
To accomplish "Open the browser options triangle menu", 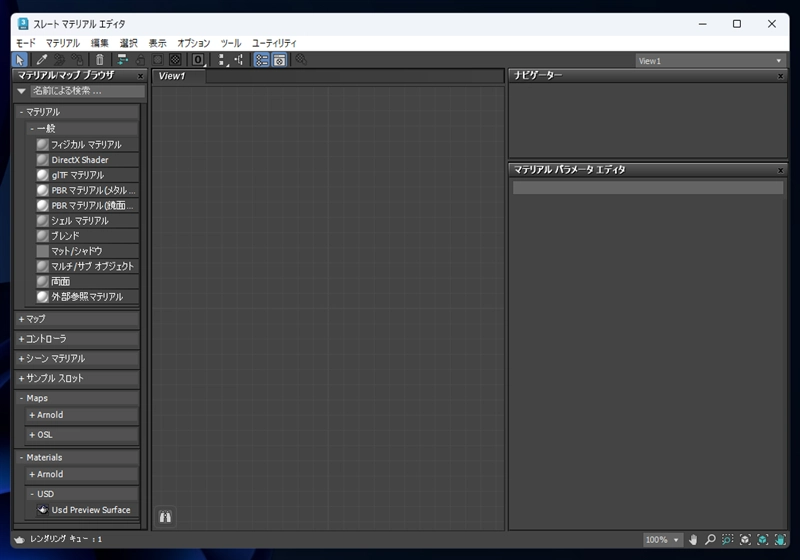I will point(21,91).
